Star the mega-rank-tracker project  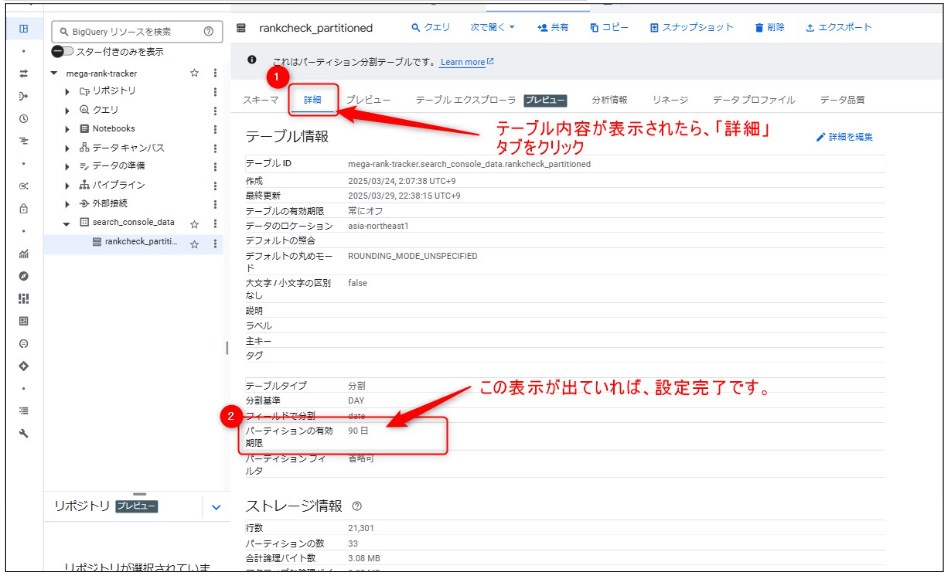point(194,73)
